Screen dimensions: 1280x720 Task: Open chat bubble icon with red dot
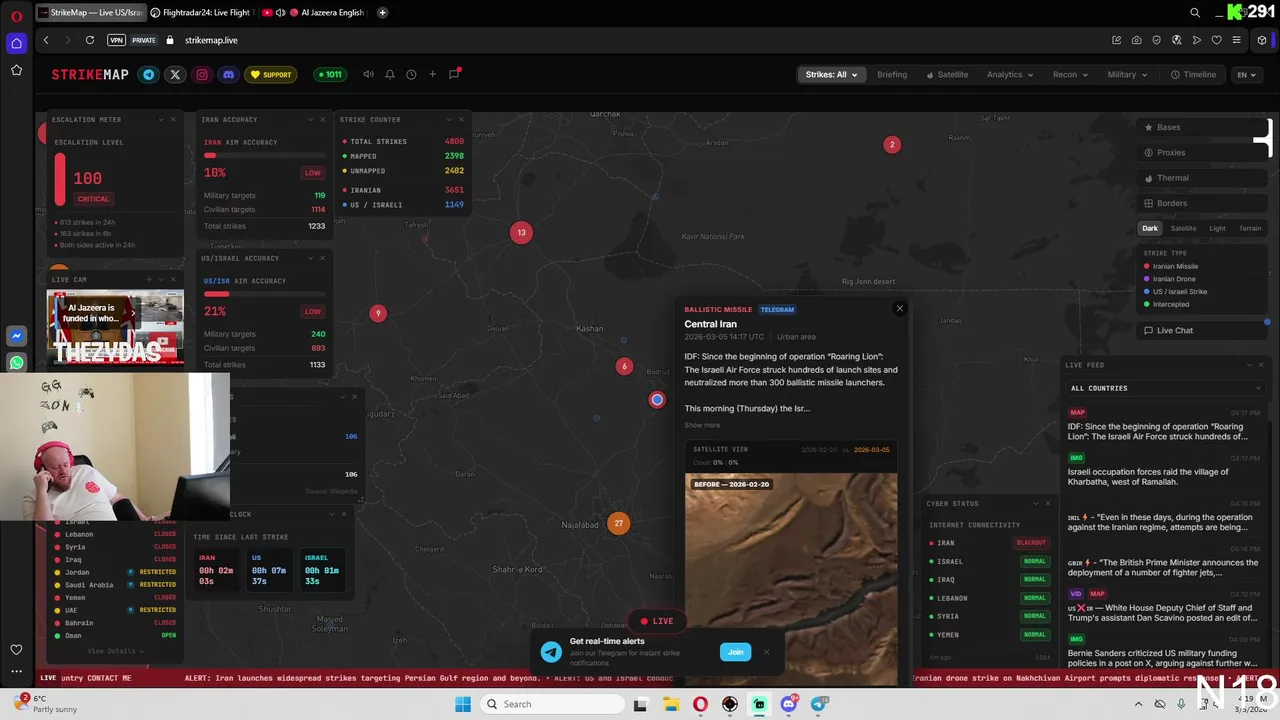point(454,74)
